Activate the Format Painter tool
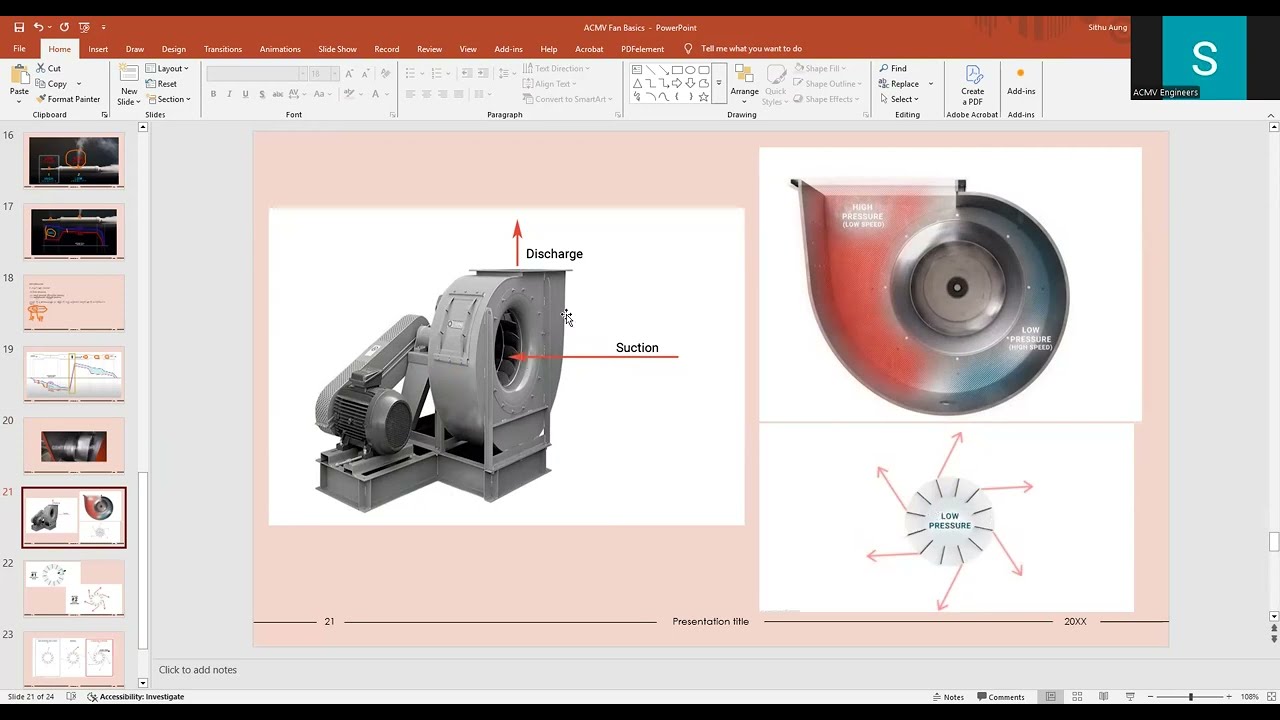 [68, 99]
